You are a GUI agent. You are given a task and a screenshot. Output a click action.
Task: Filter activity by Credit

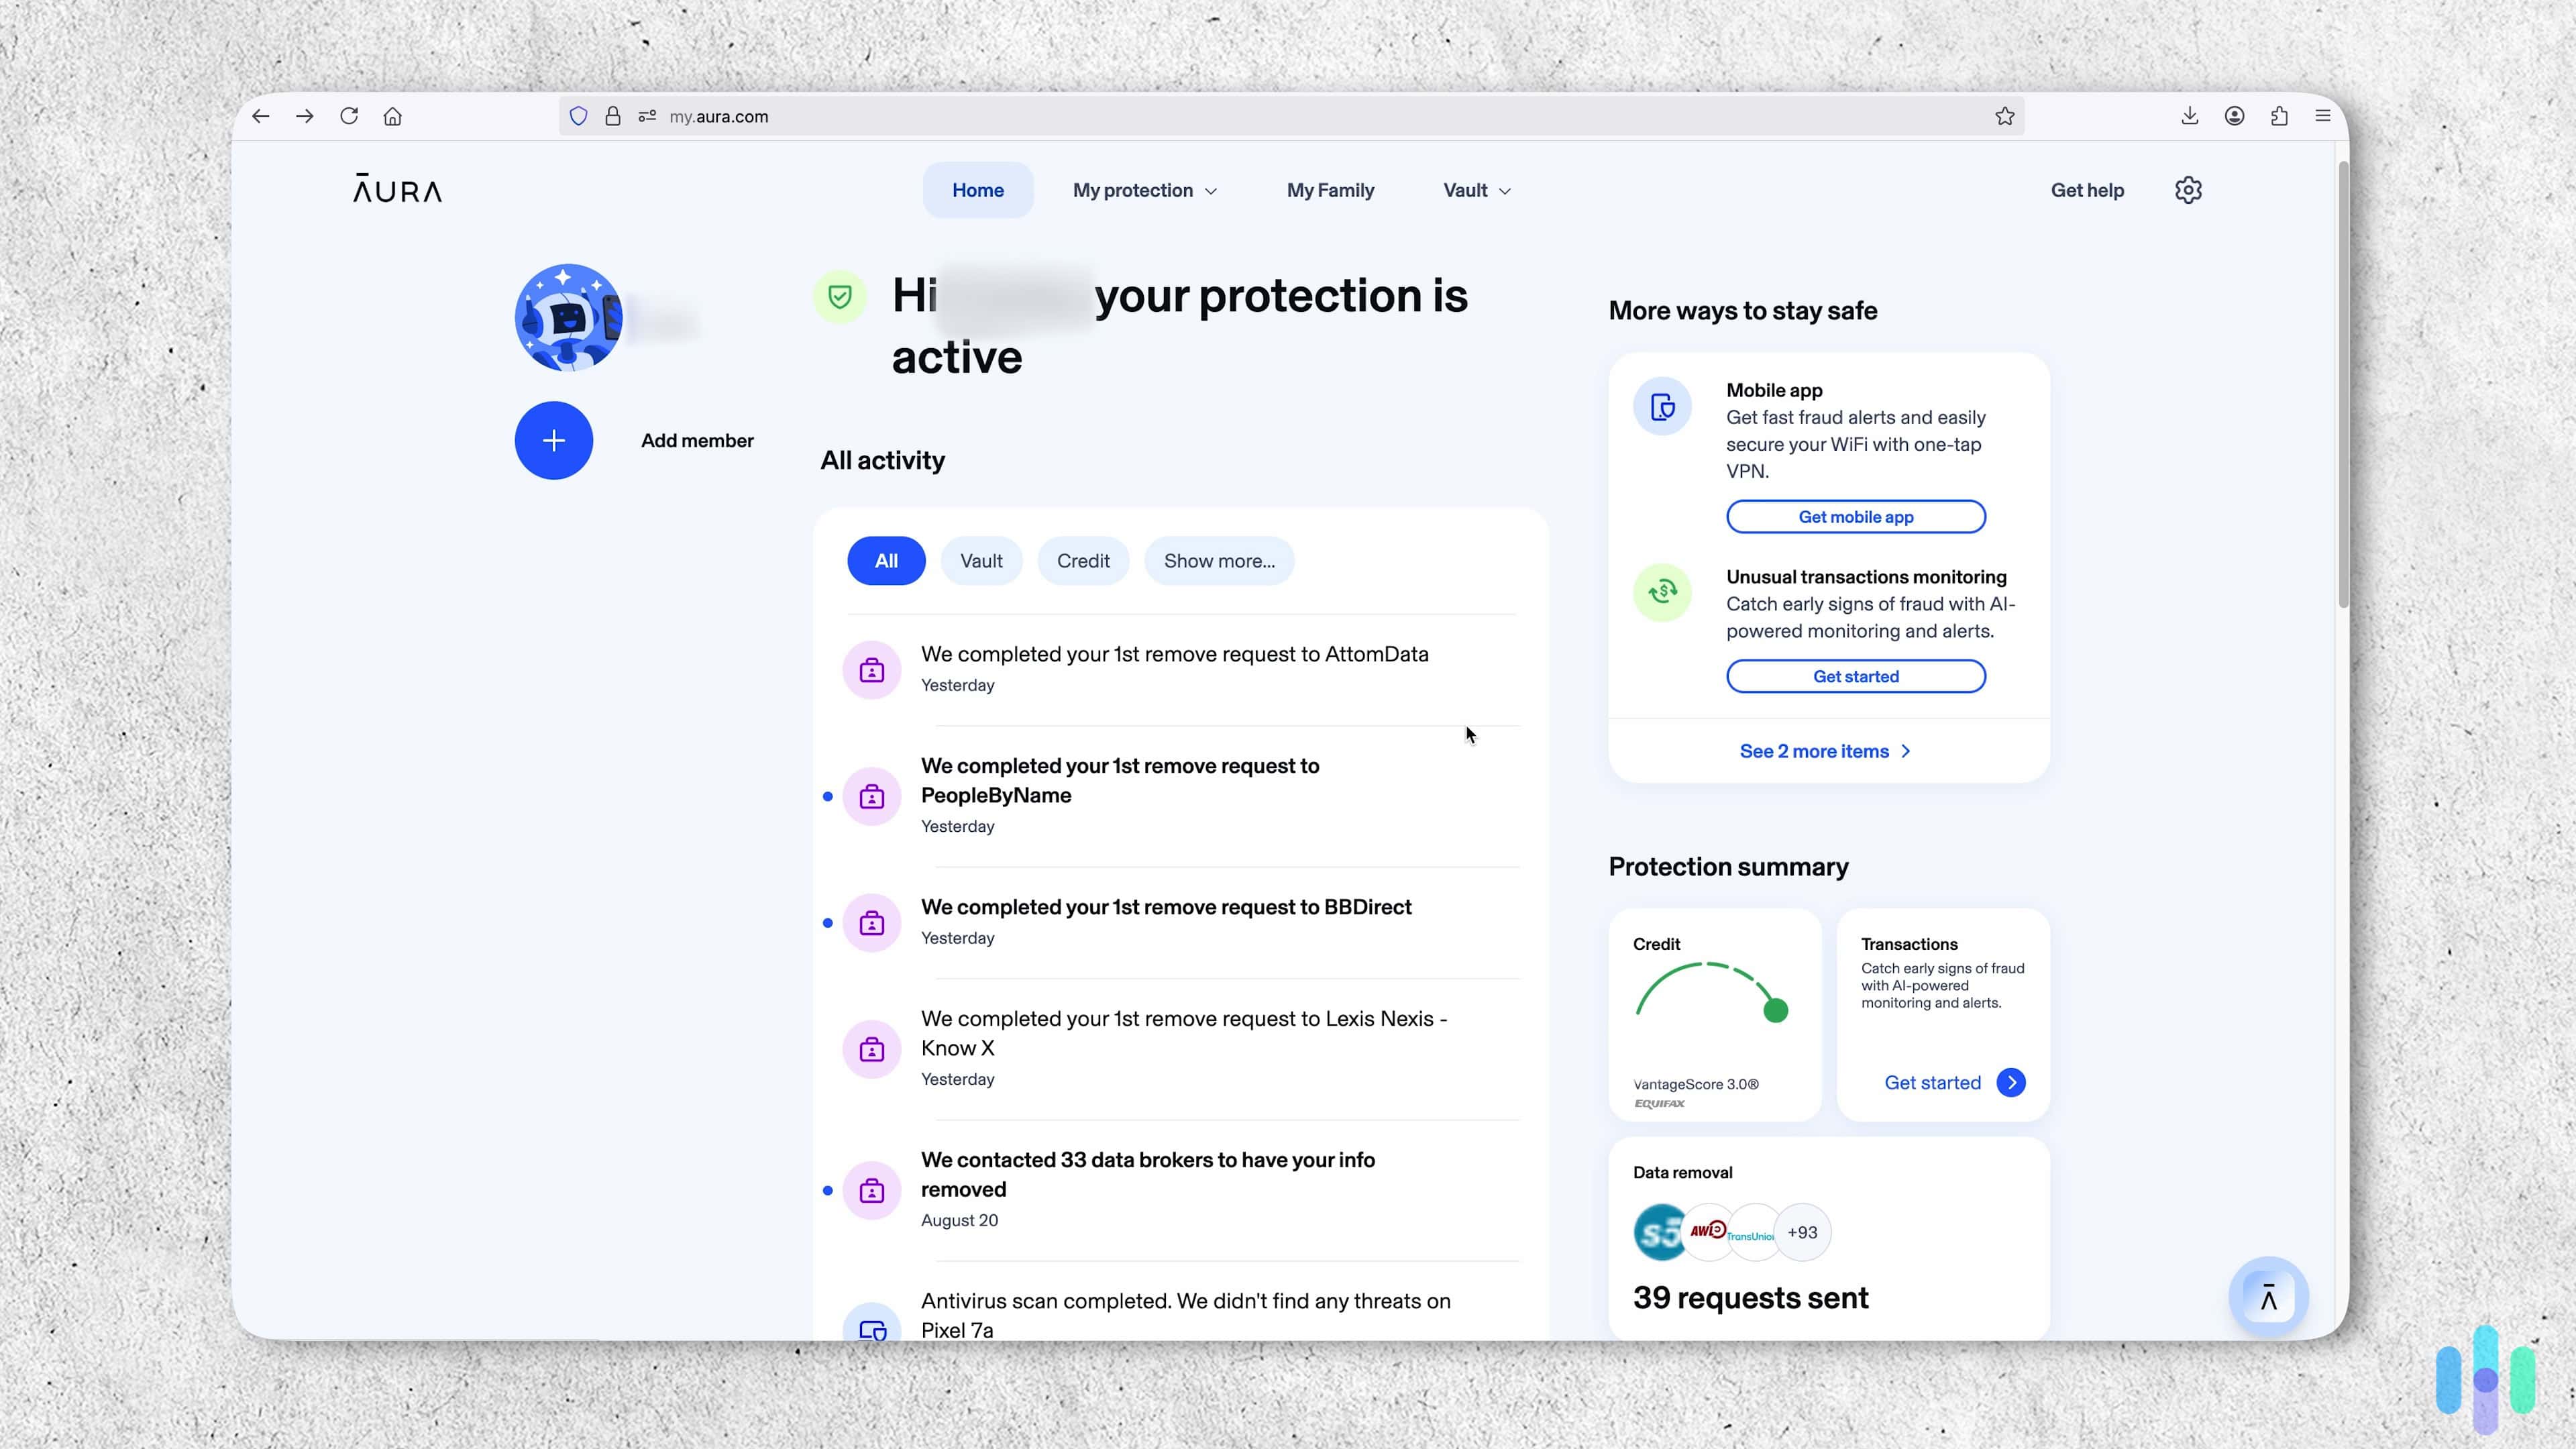(x=1083, y=561)
